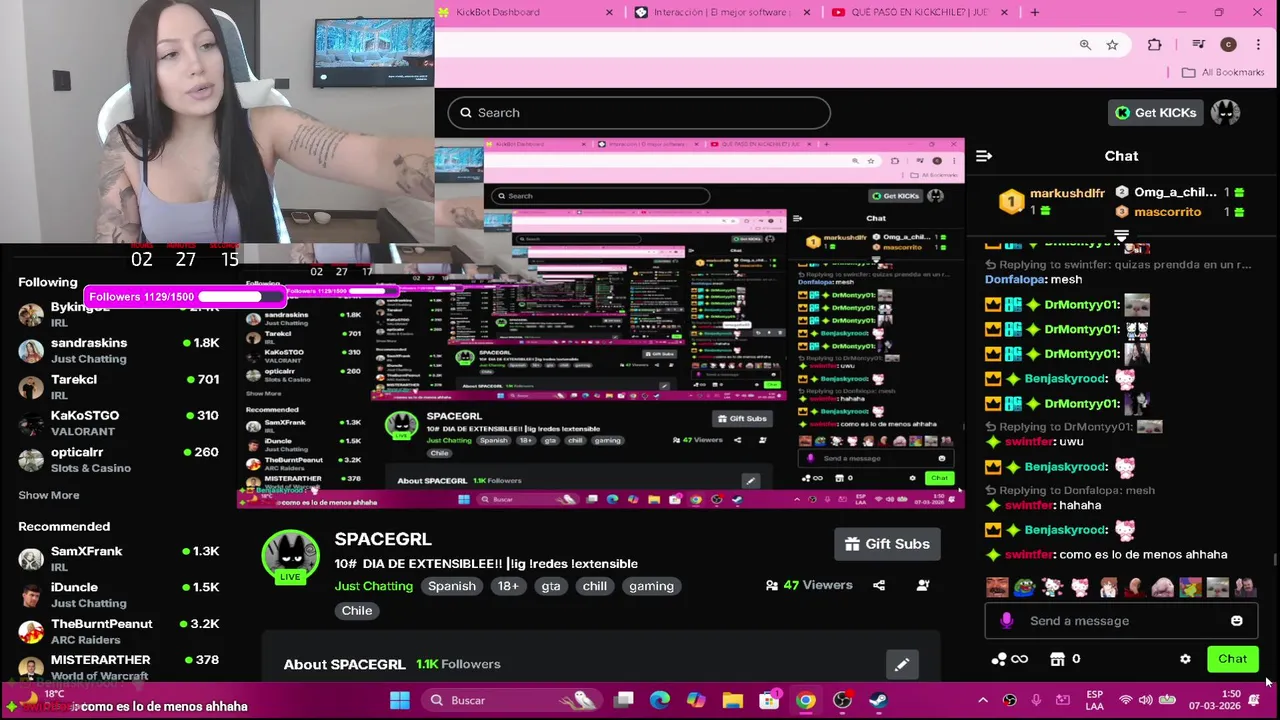Image resolution: width=1280 pixels, height=720 pixels.
Task: Open Chrome media controls icon
Action: [1198, 45]
